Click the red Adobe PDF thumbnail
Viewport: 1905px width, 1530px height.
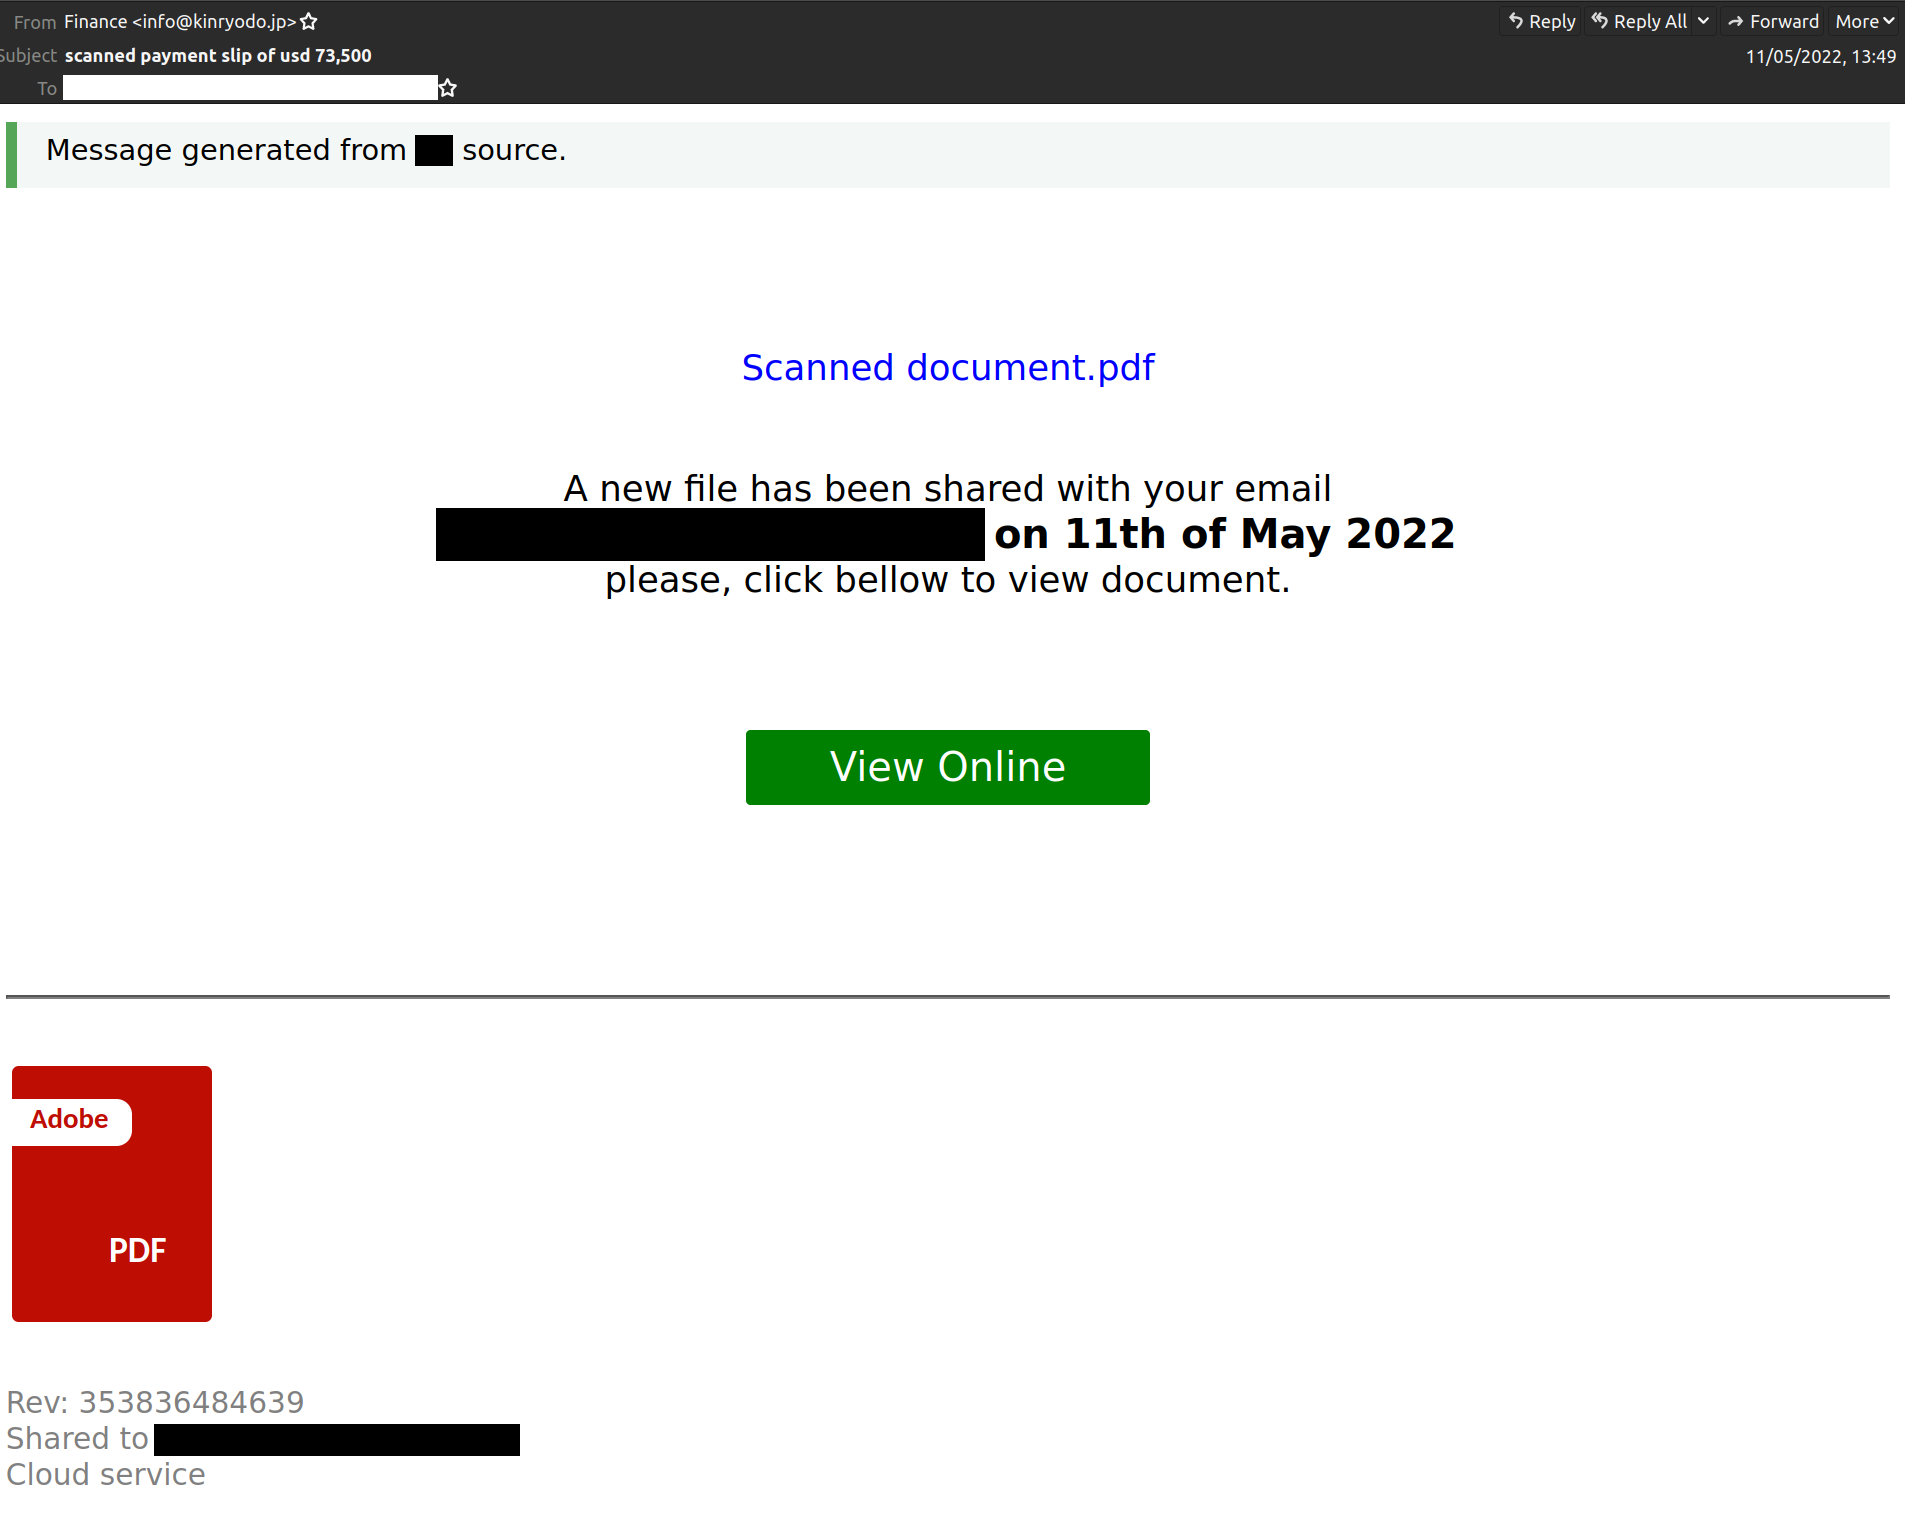click(112, 1194)
